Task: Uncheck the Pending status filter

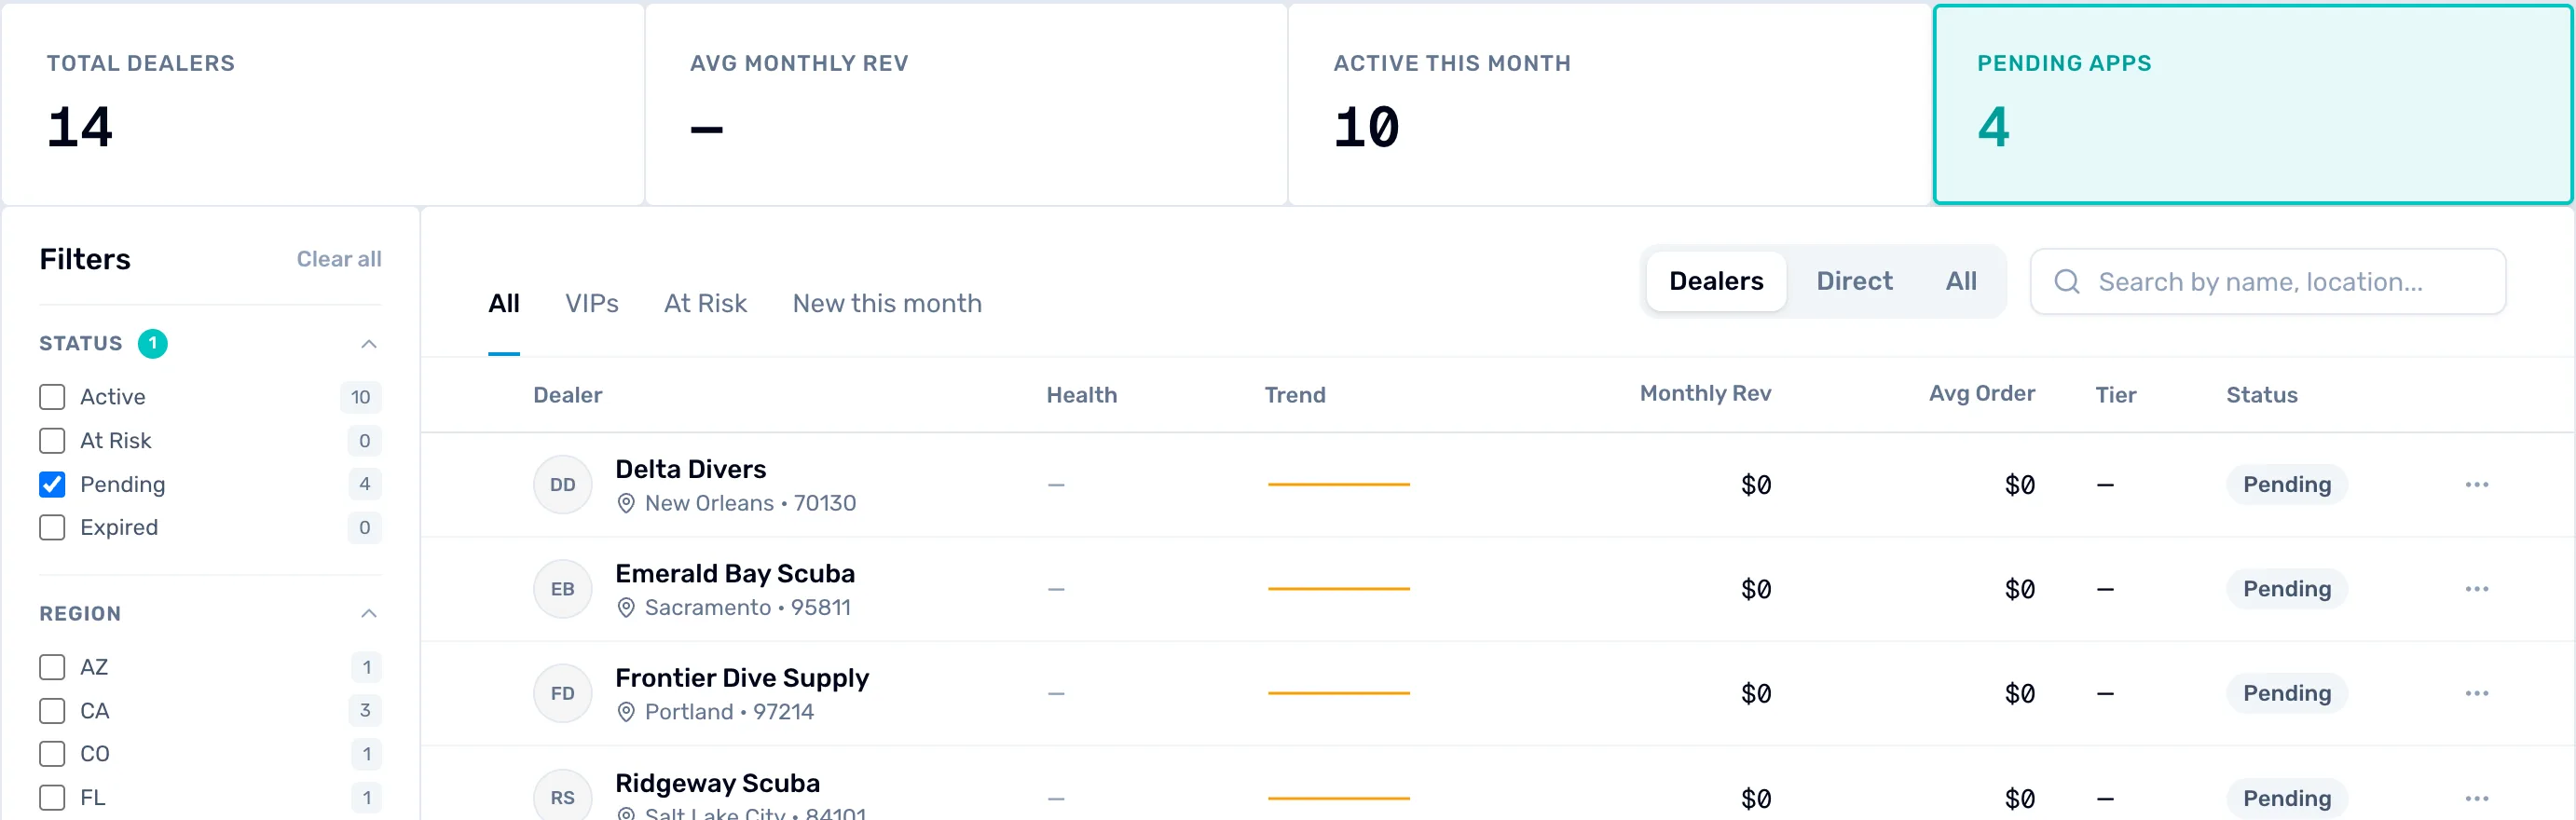Action: point(52,484)
